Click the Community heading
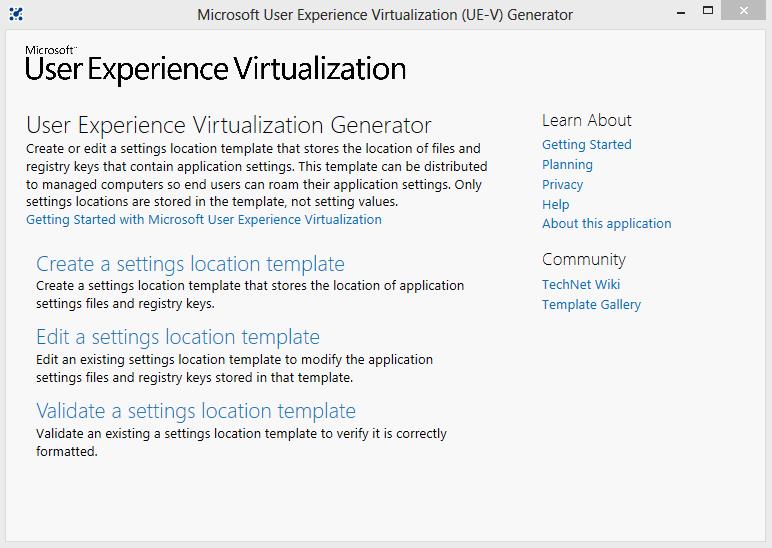 click(584, 260)
